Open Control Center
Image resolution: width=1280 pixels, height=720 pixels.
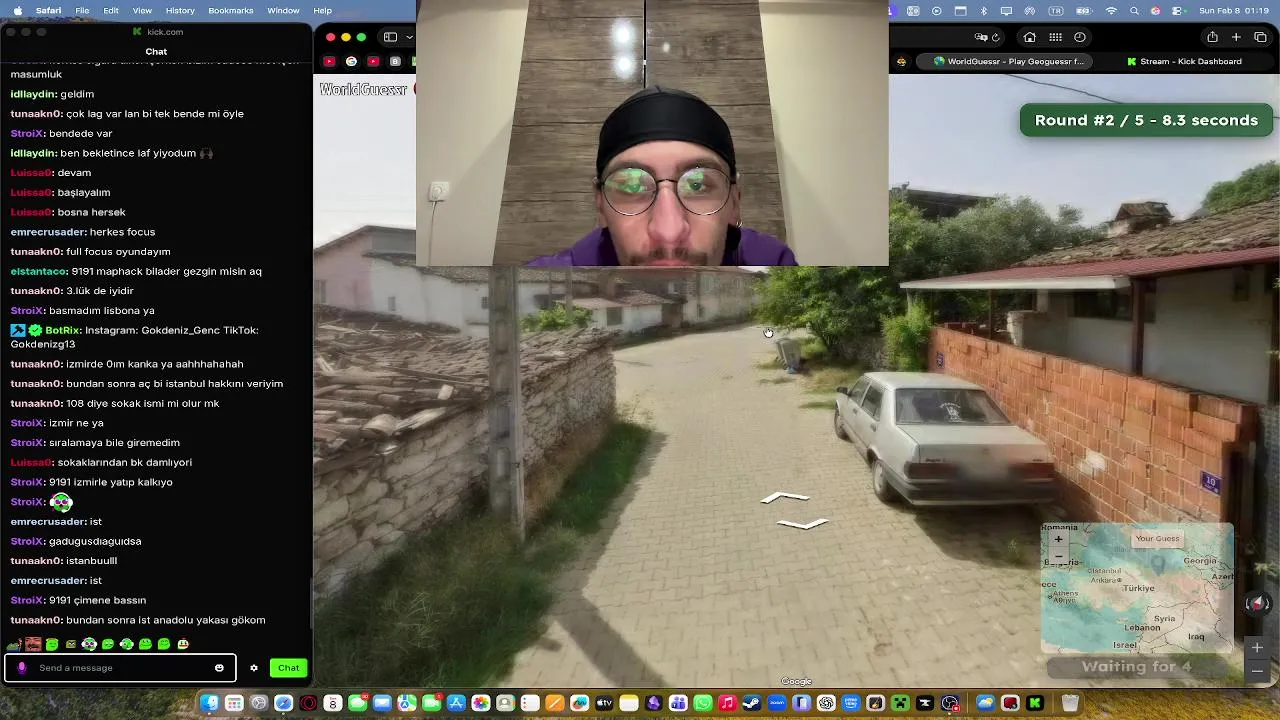[1178, 10]
